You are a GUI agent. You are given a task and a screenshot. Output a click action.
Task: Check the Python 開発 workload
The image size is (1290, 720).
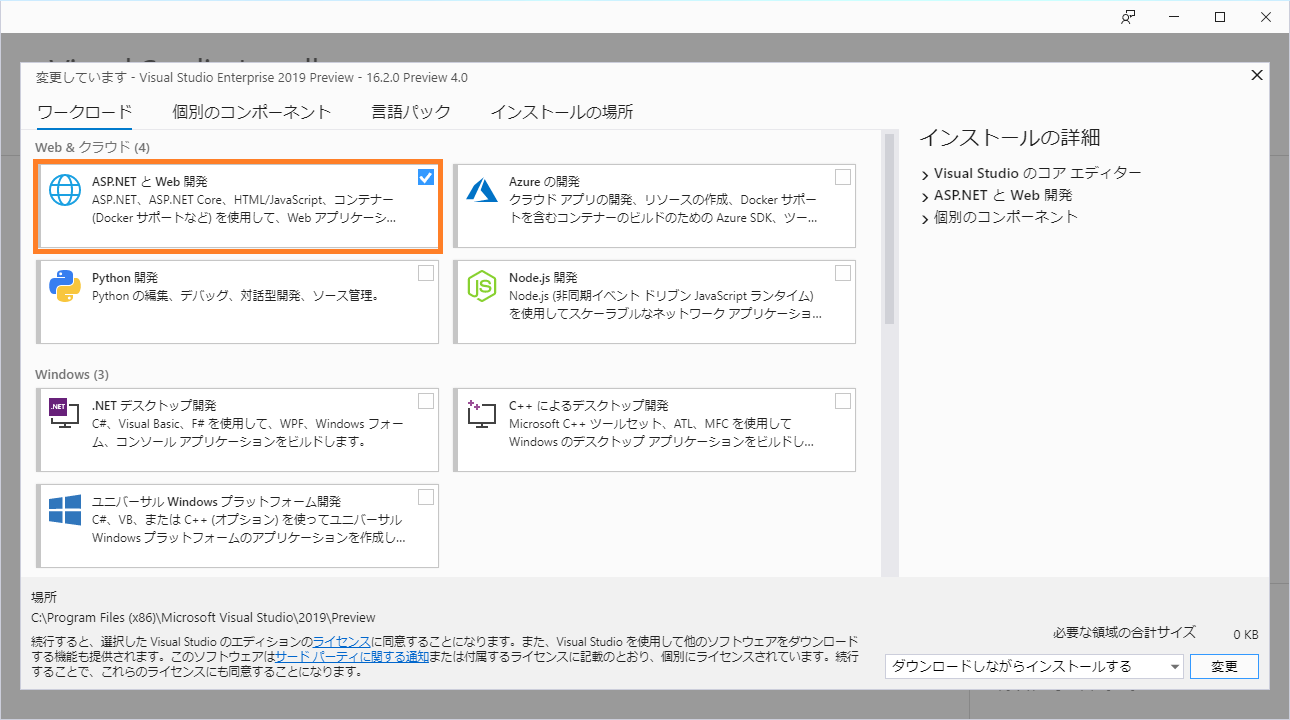[x=425, y=273]
